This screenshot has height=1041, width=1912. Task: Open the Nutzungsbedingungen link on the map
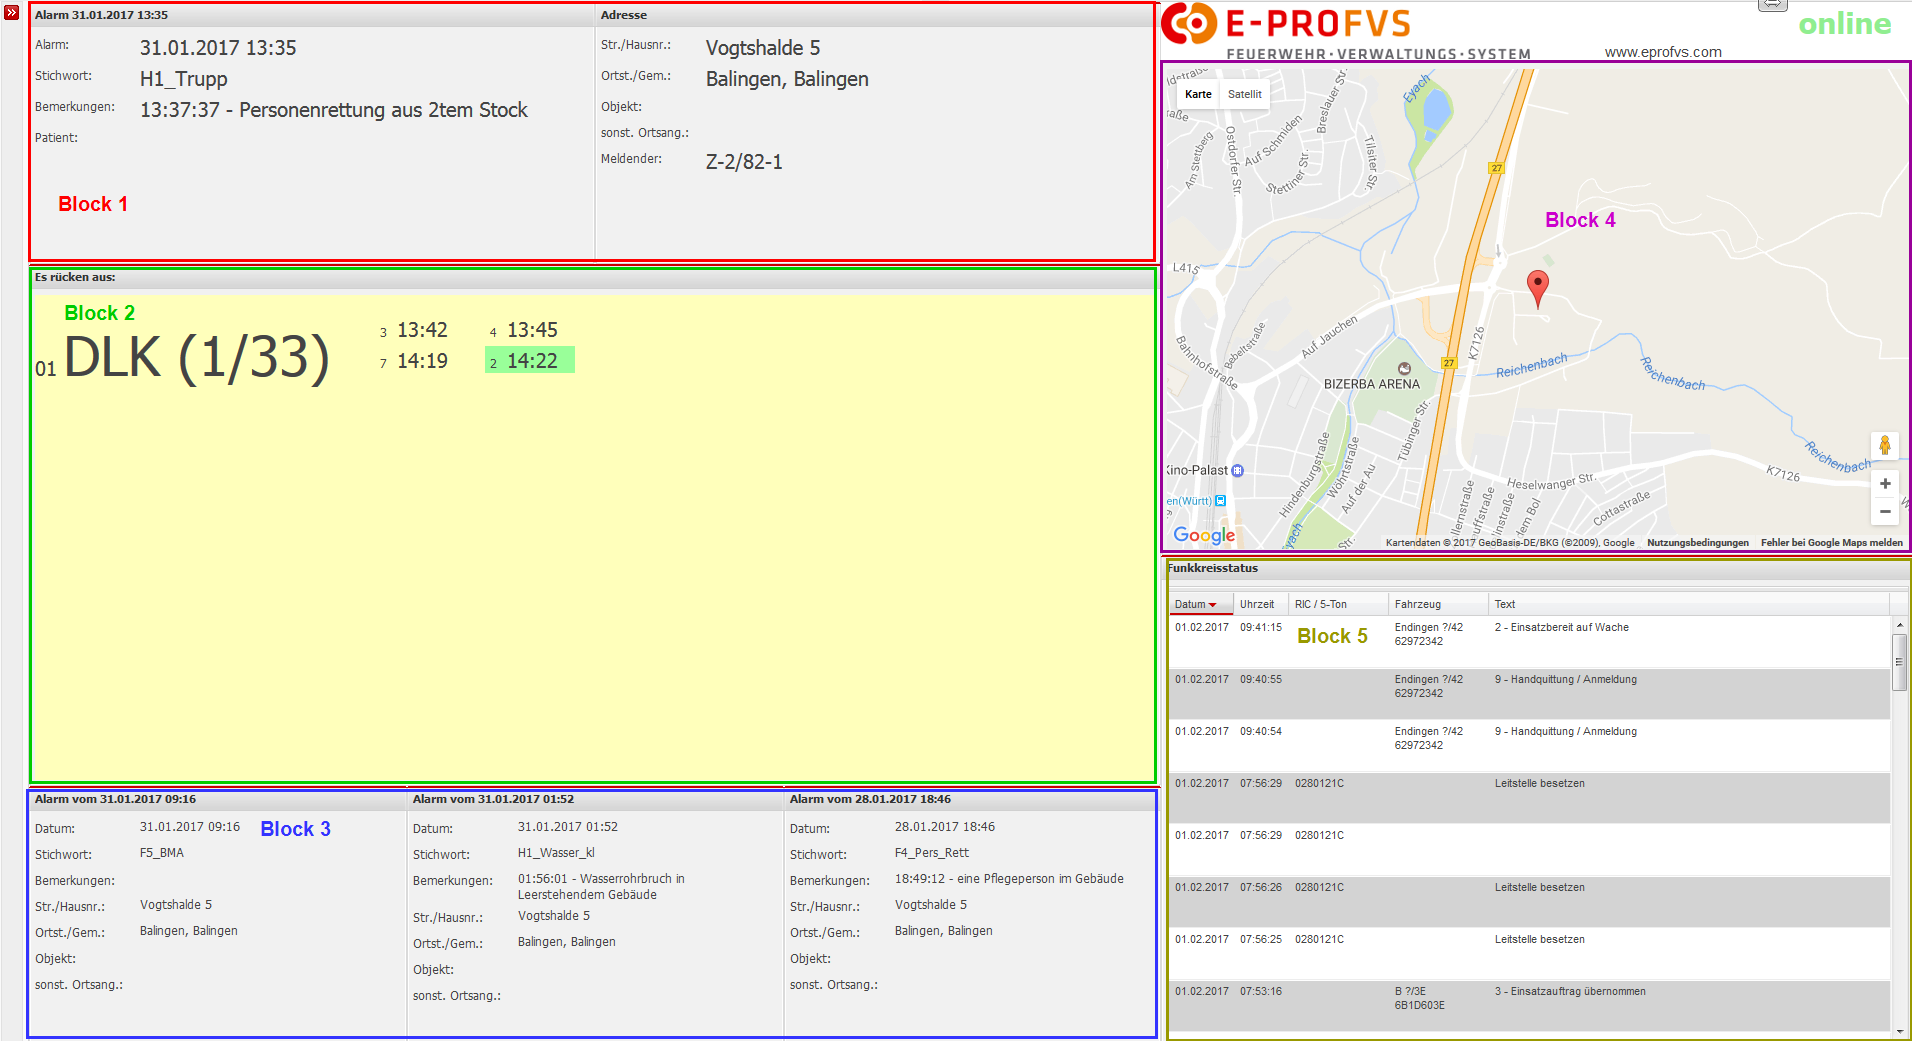click(1697, 543)
